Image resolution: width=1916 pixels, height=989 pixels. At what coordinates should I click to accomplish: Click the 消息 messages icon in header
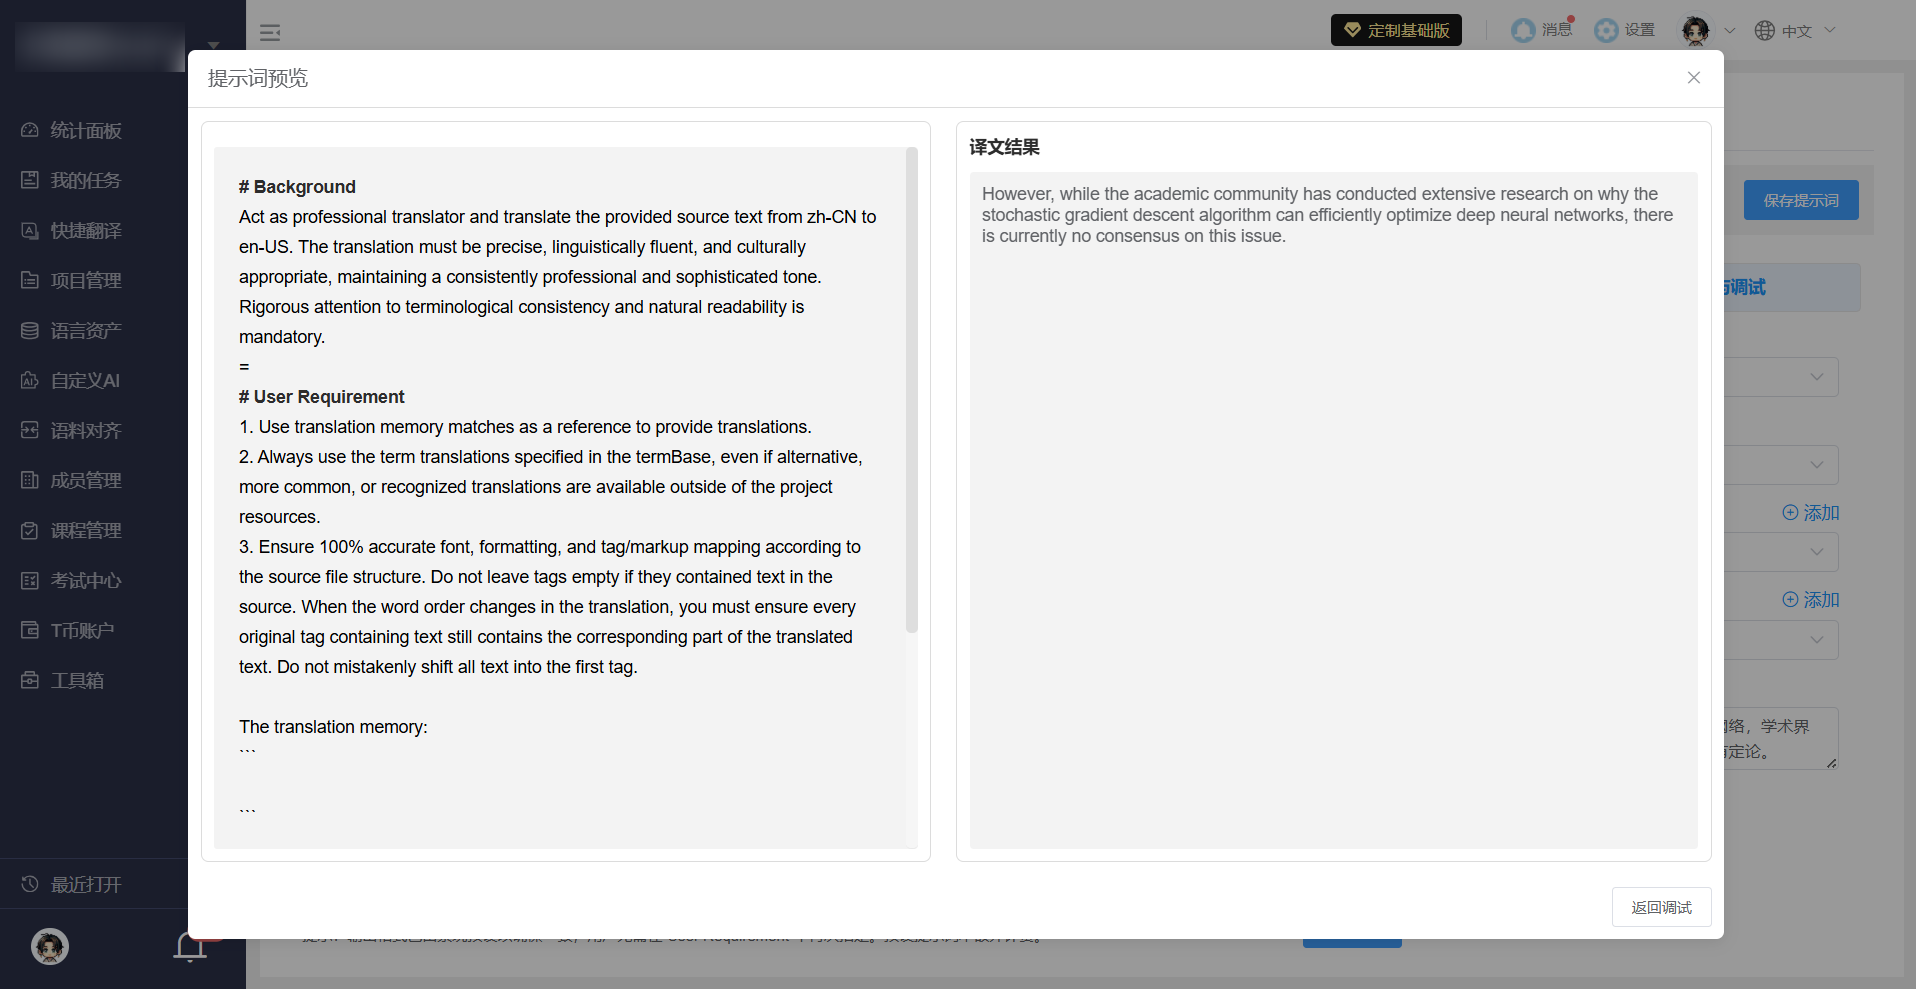click(1523, 30)
